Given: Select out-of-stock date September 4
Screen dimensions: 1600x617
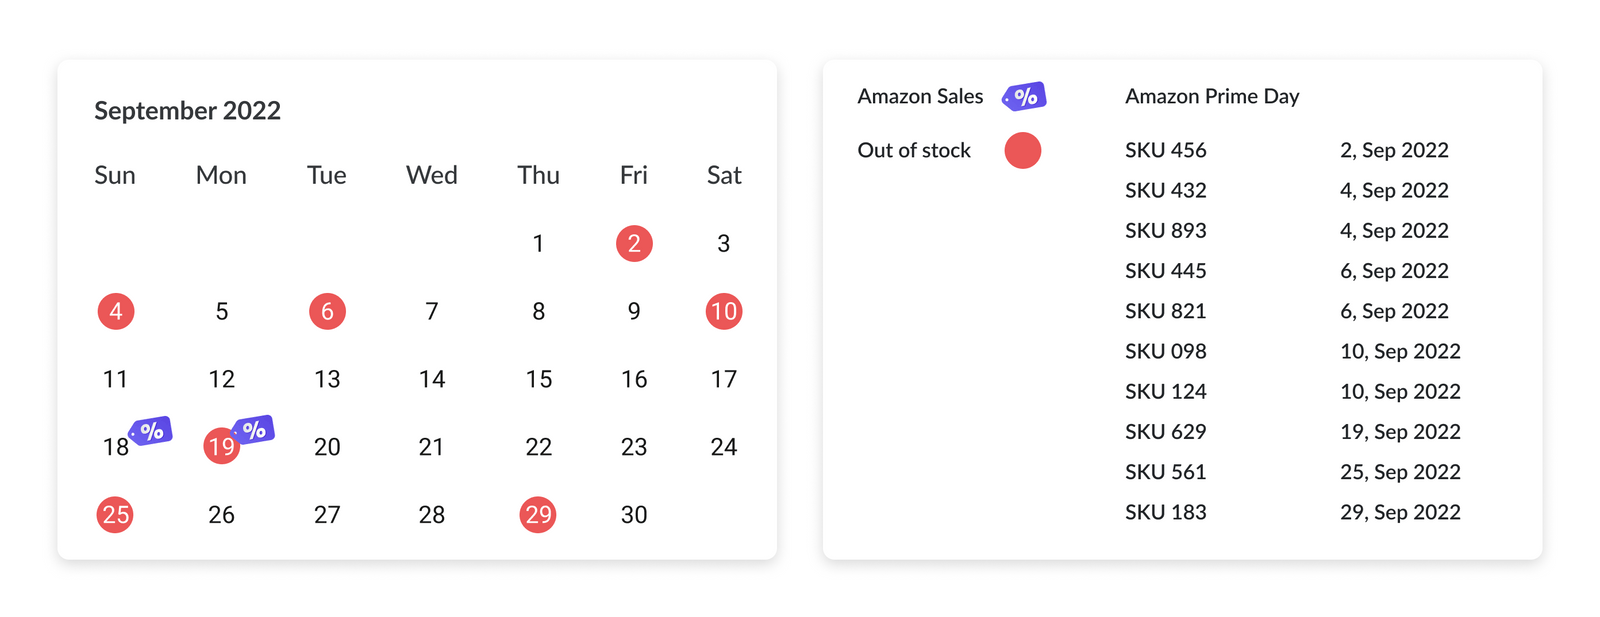Looking at the screenshot, I should (116, 311).
